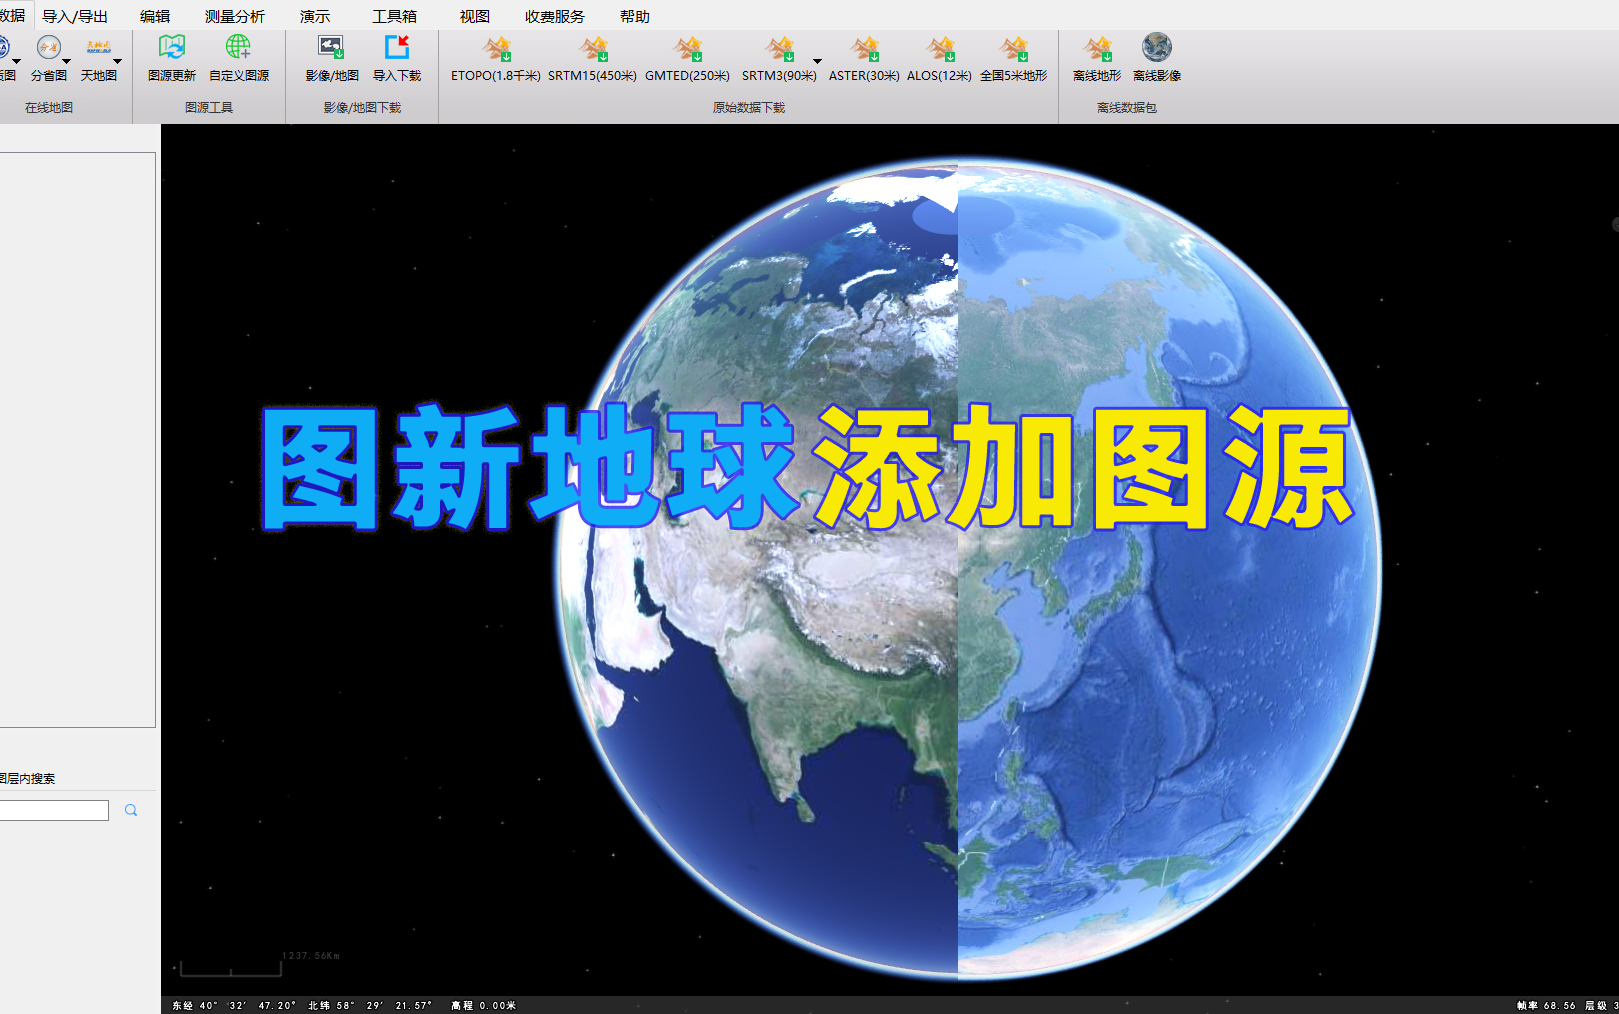
Task: Click the latitude readout 北纬 in status bar
Action: [x=370, y=1005]
